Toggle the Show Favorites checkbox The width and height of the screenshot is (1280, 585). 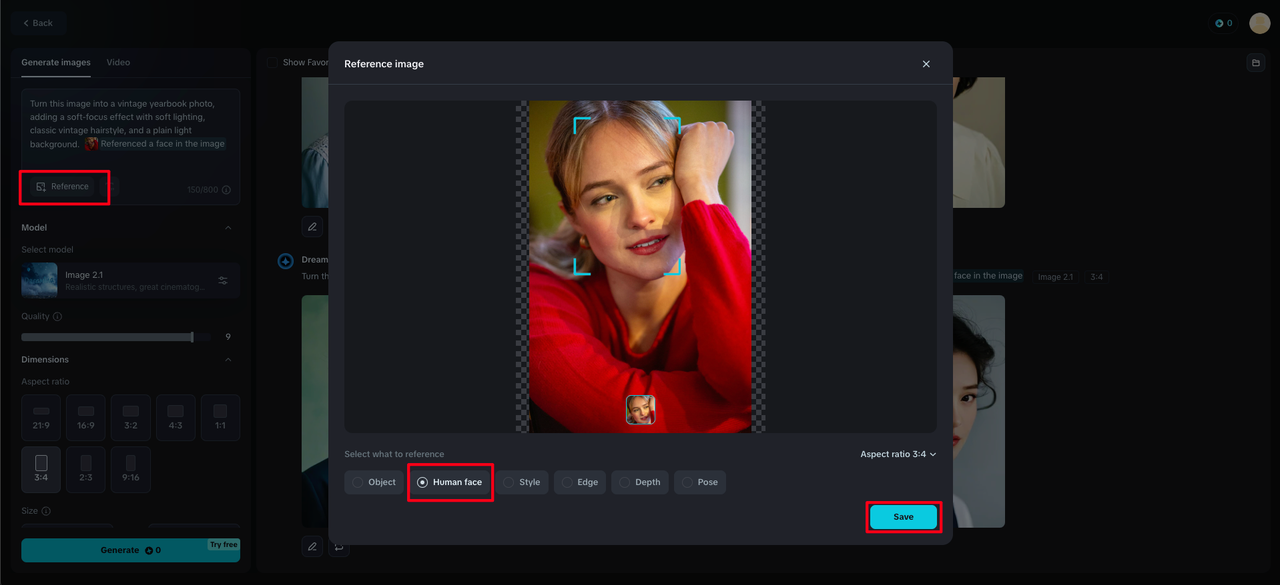click(x=273, y=62)
